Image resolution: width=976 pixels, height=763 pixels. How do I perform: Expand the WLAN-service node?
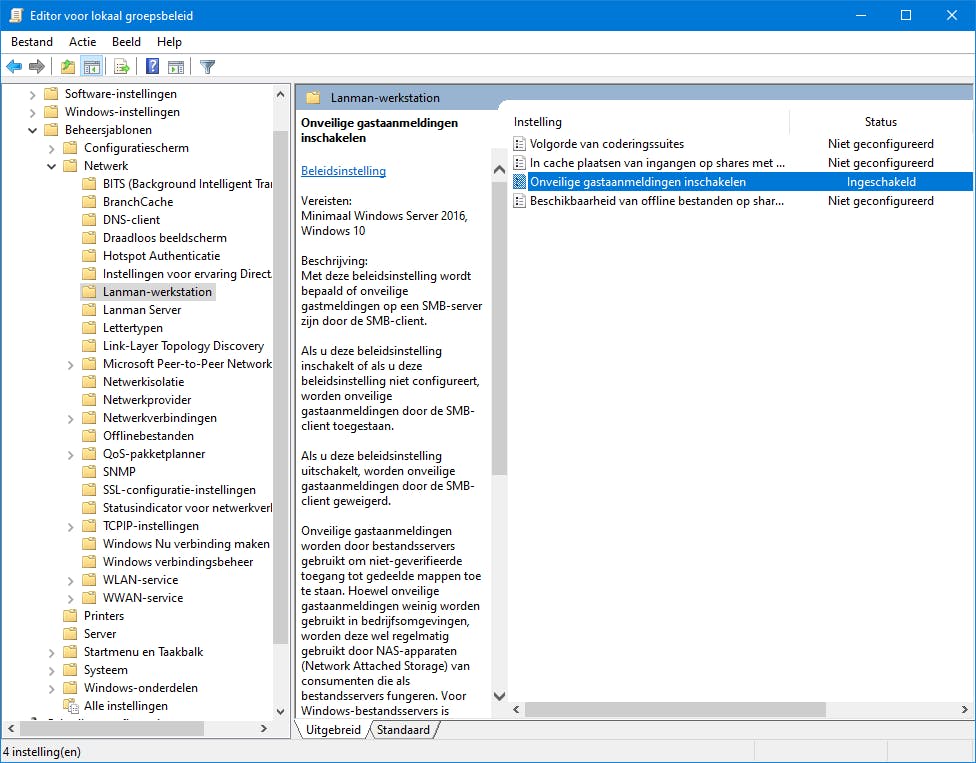pyautogui.click(x=70, y=581)
